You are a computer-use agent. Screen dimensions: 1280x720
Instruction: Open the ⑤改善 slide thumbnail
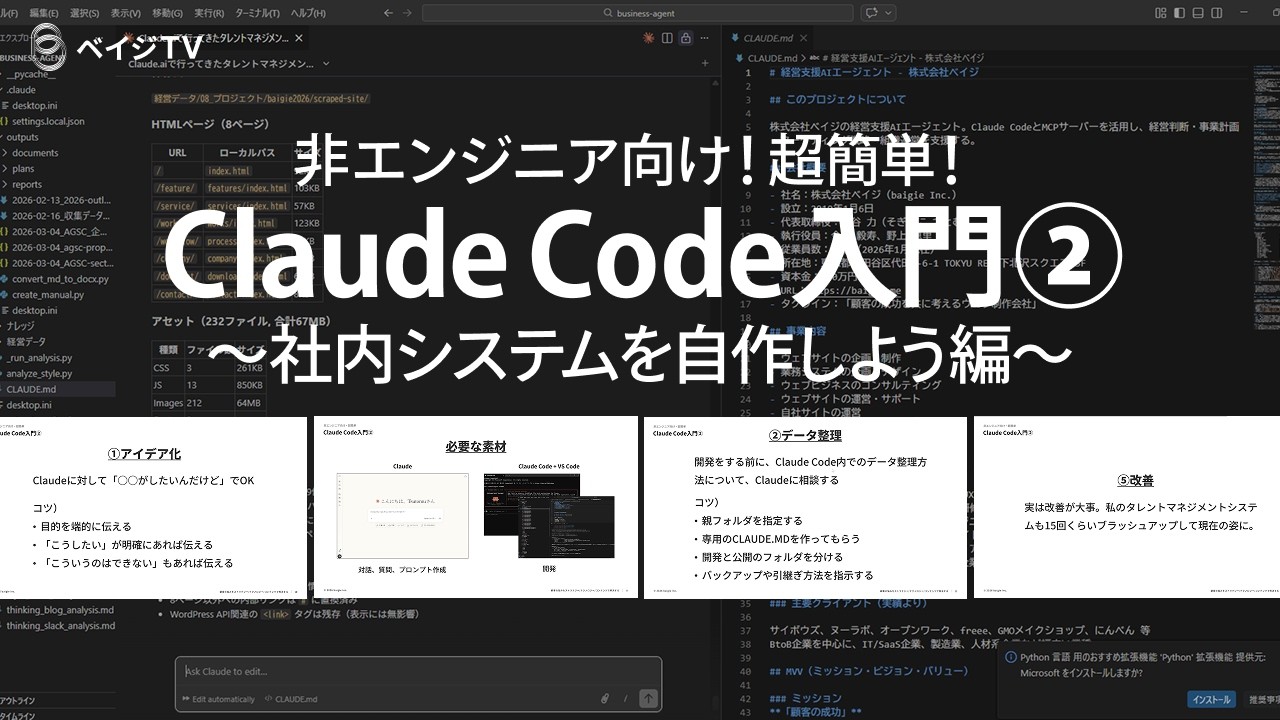click(1127, 507)
